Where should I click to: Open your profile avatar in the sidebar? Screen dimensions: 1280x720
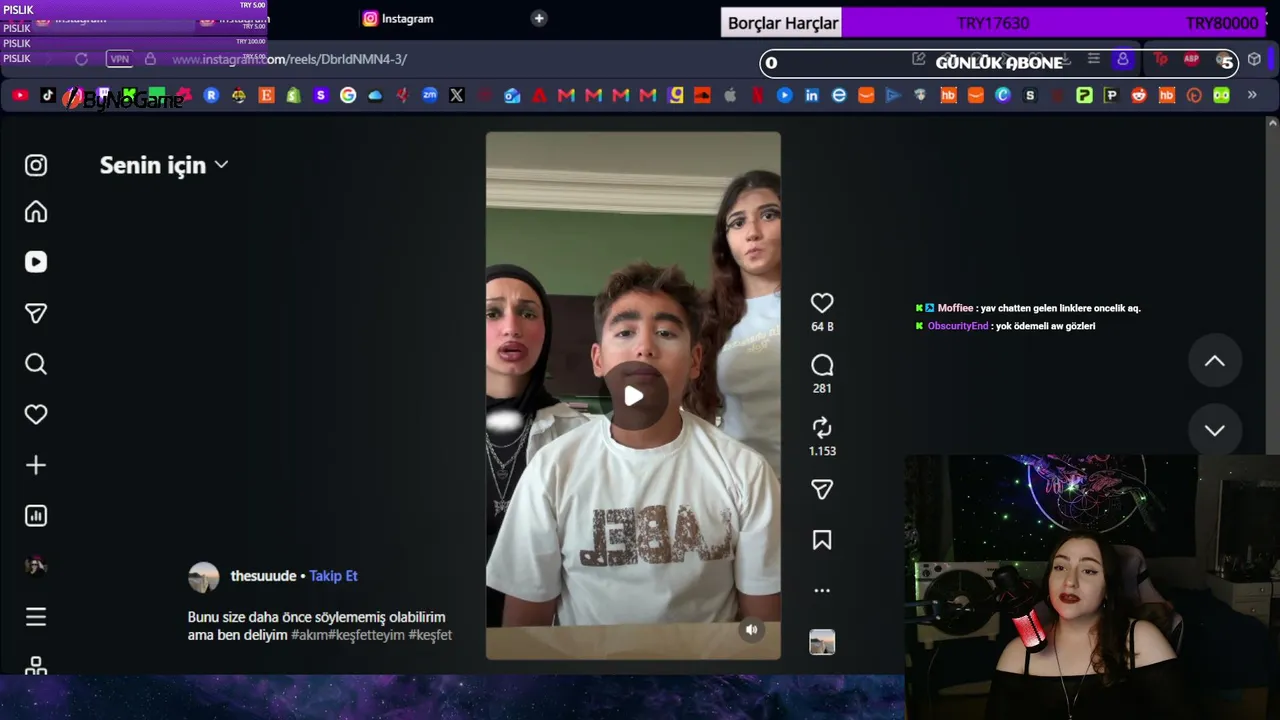point(36,566)
